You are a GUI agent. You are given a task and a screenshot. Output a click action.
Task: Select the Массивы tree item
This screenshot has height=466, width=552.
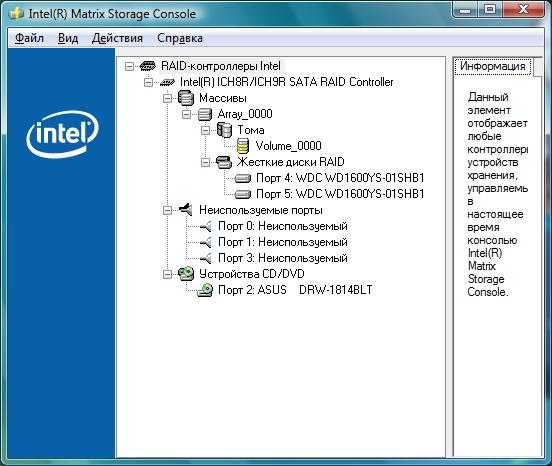pos(223,98)
